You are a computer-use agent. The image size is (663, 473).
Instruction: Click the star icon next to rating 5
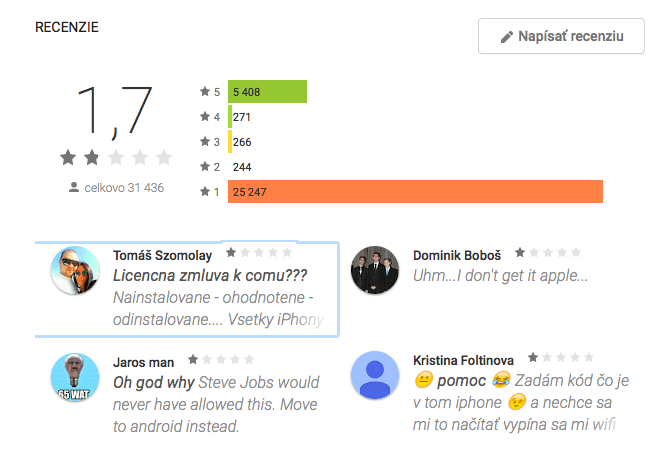click(205, 91)
